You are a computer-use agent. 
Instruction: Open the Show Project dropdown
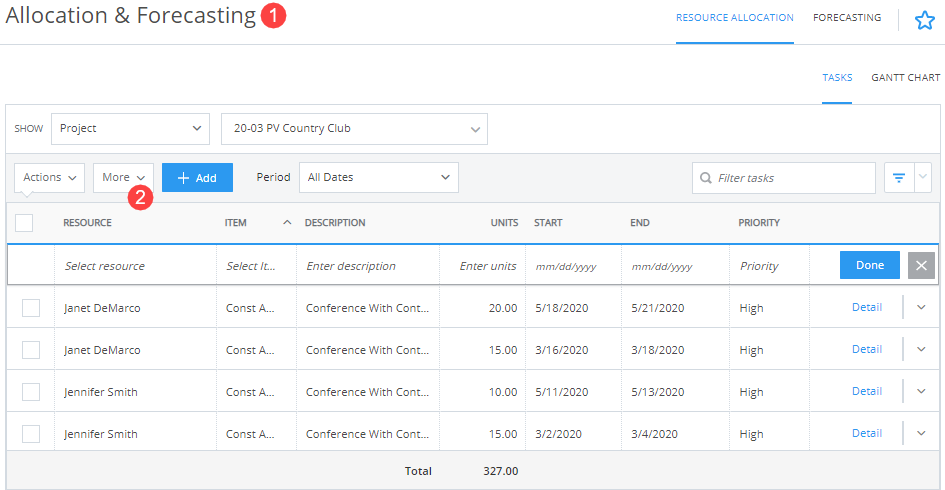(130, 128)
